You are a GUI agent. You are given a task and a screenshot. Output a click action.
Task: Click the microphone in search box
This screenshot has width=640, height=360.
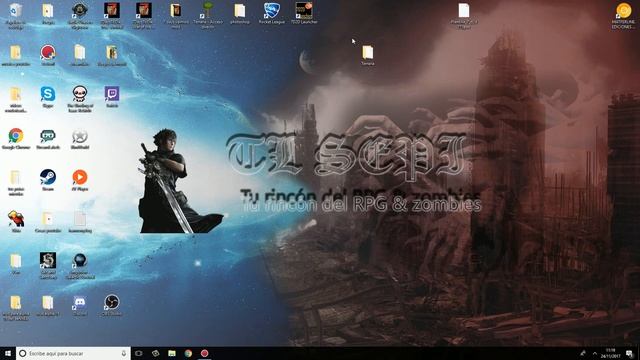point(124,353)
